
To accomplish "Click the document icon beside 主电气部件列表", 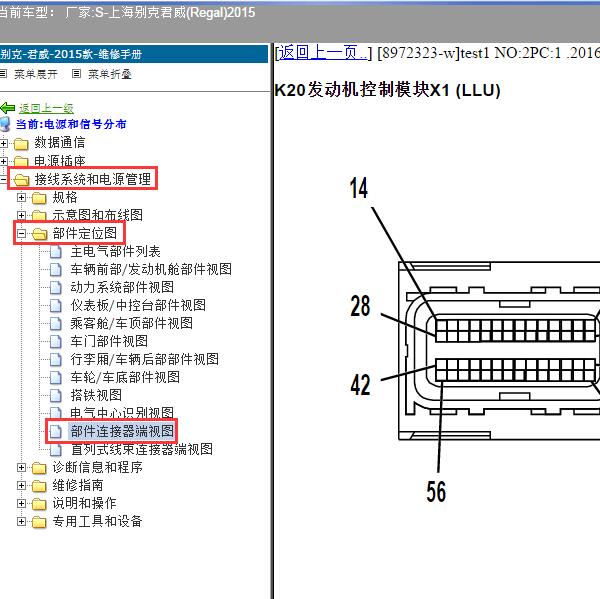I will point(57,252).
